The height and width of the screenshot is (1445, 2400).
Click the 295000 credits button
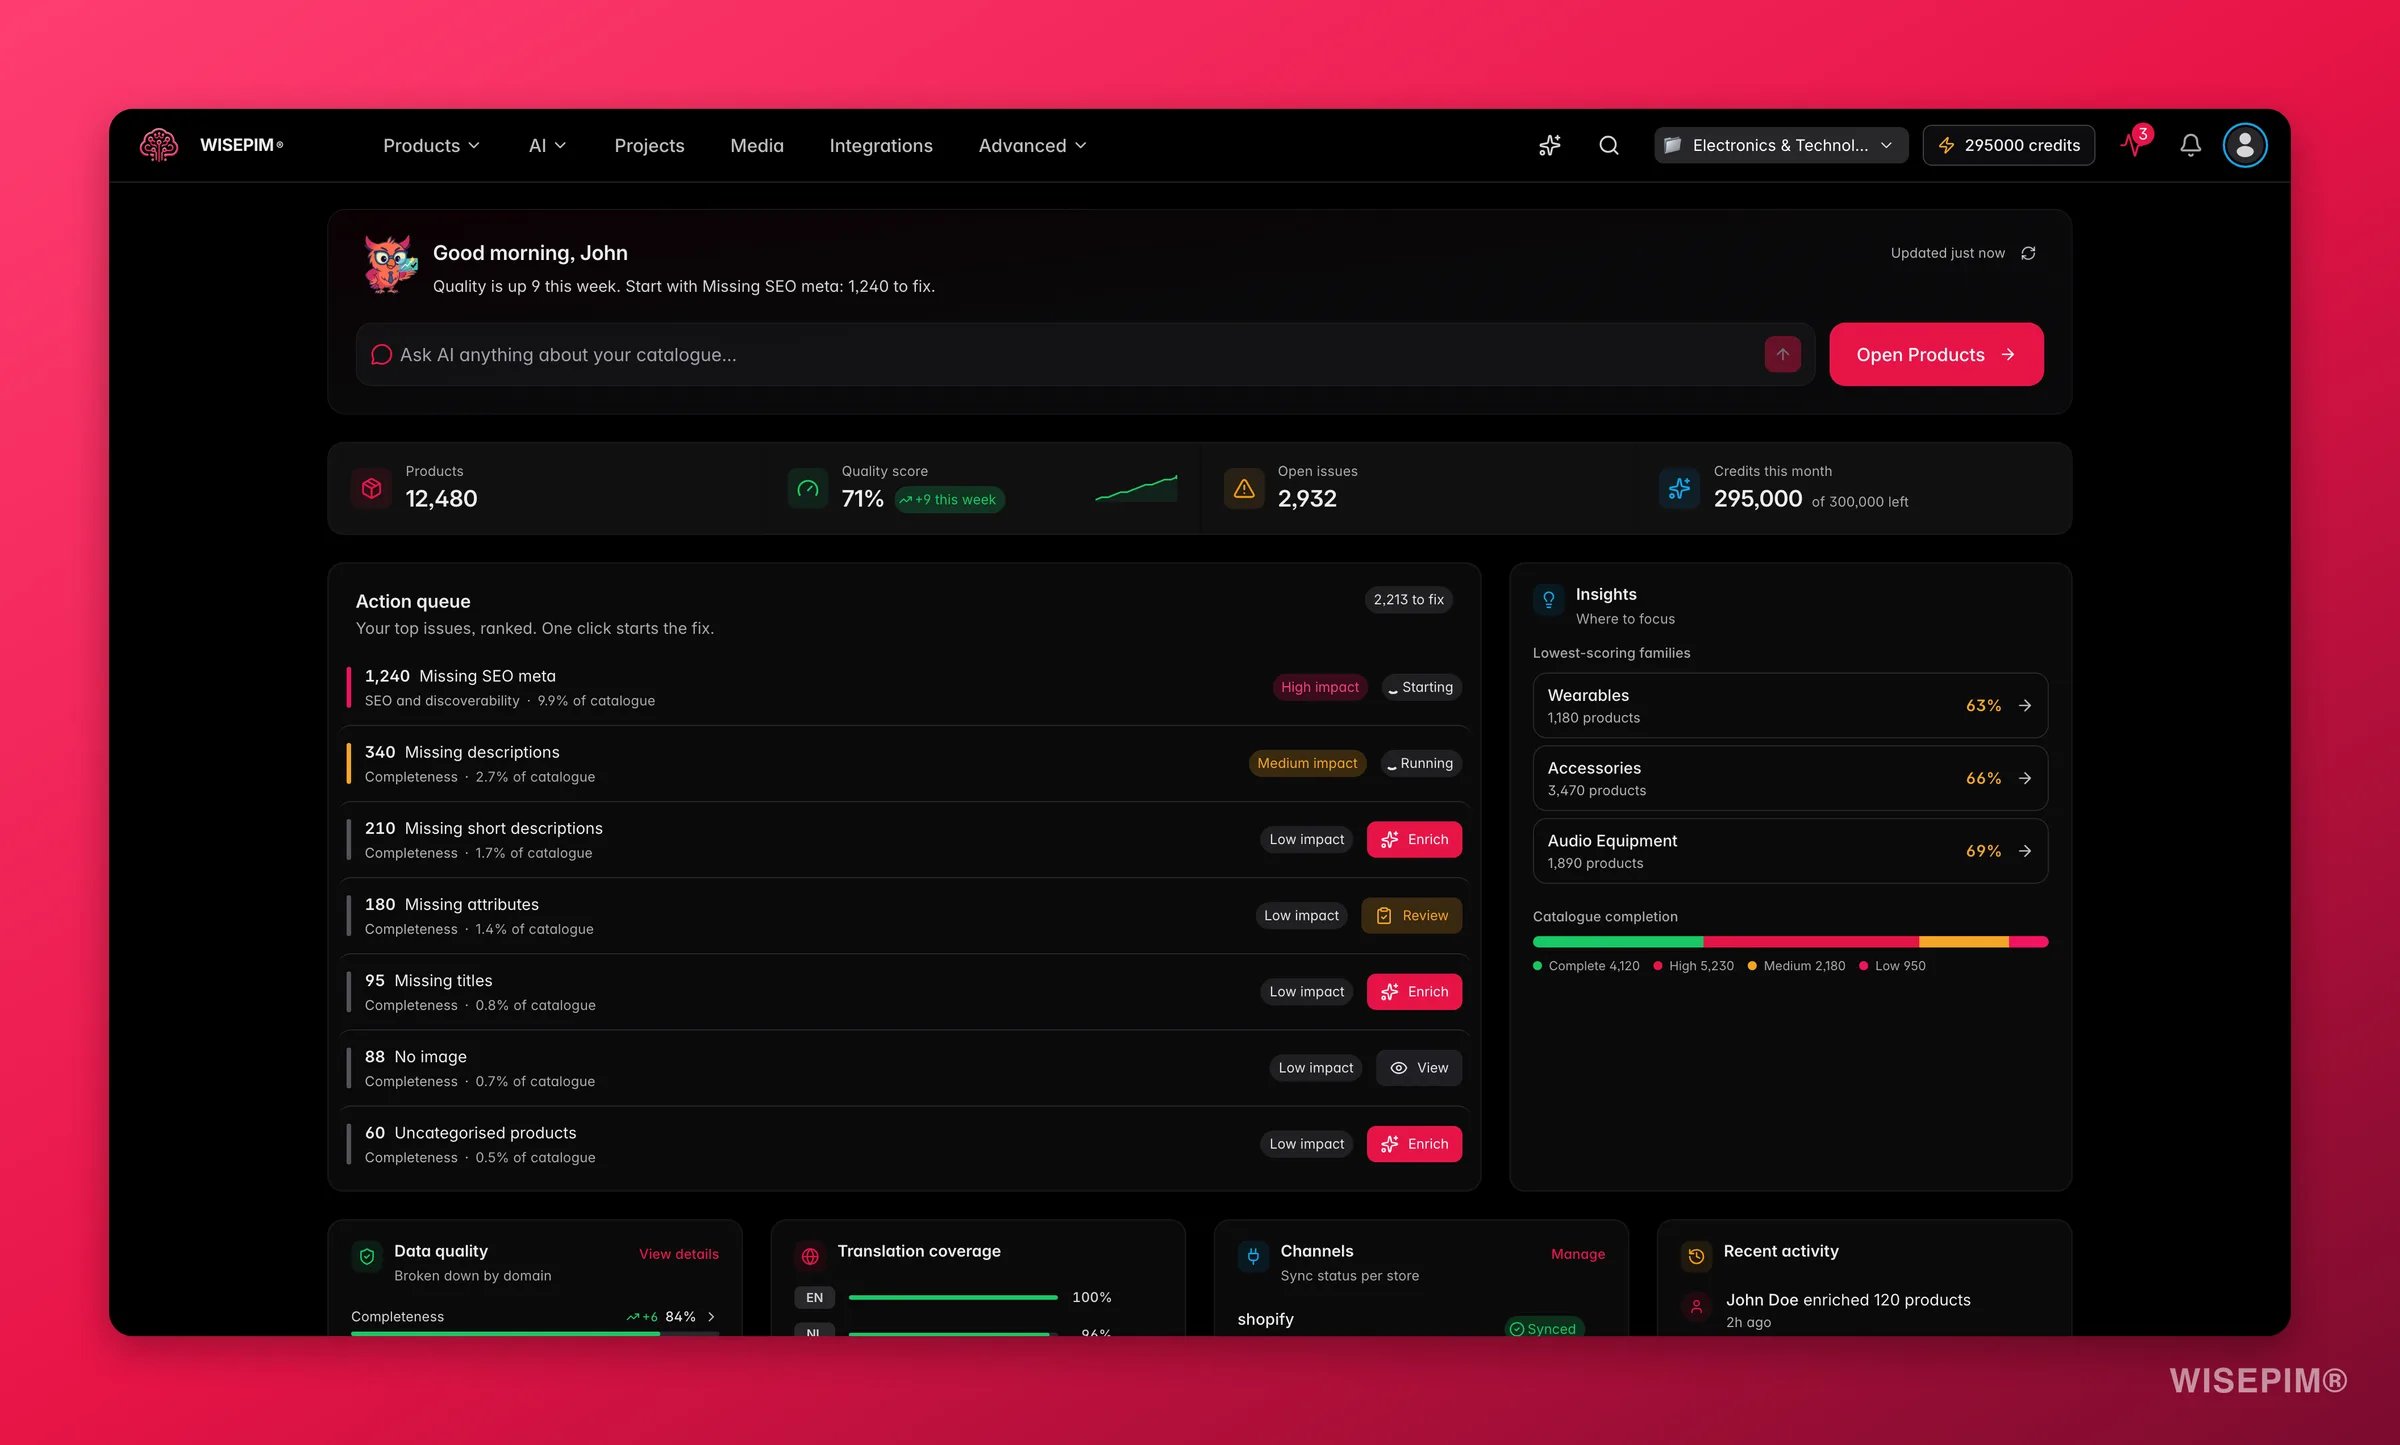[2008, 145]
